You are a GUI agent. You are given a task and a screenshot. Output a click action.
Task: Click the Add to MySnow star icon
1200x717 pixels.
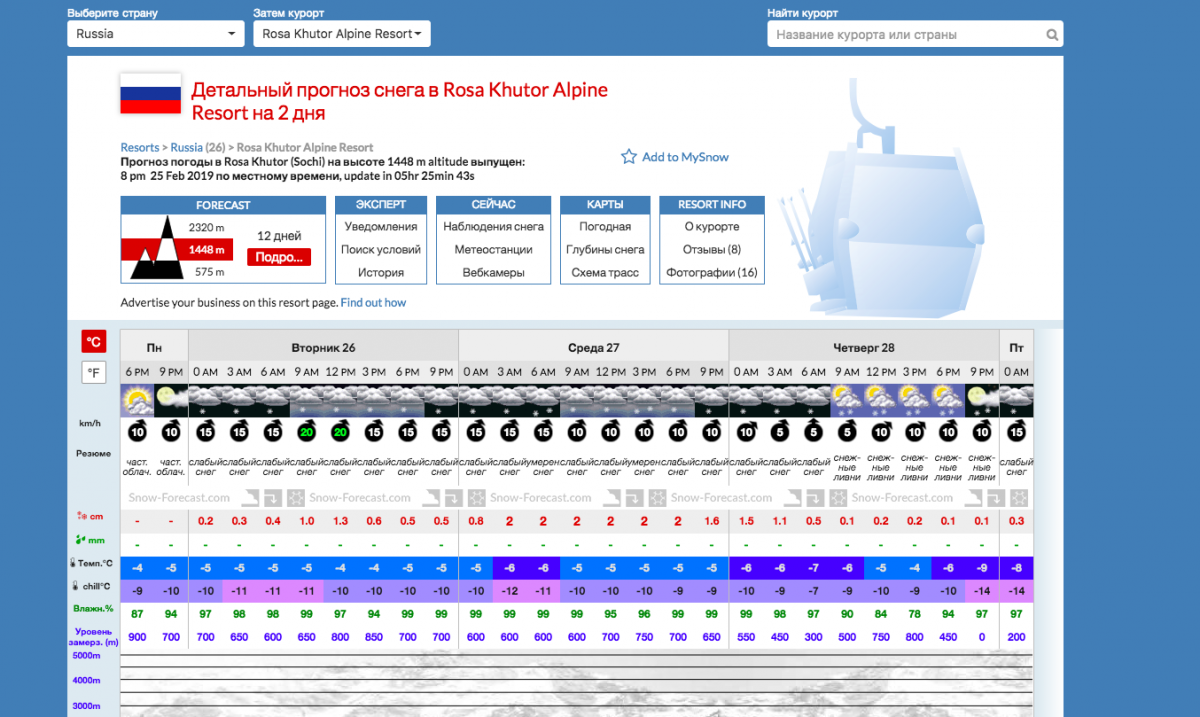629,157
